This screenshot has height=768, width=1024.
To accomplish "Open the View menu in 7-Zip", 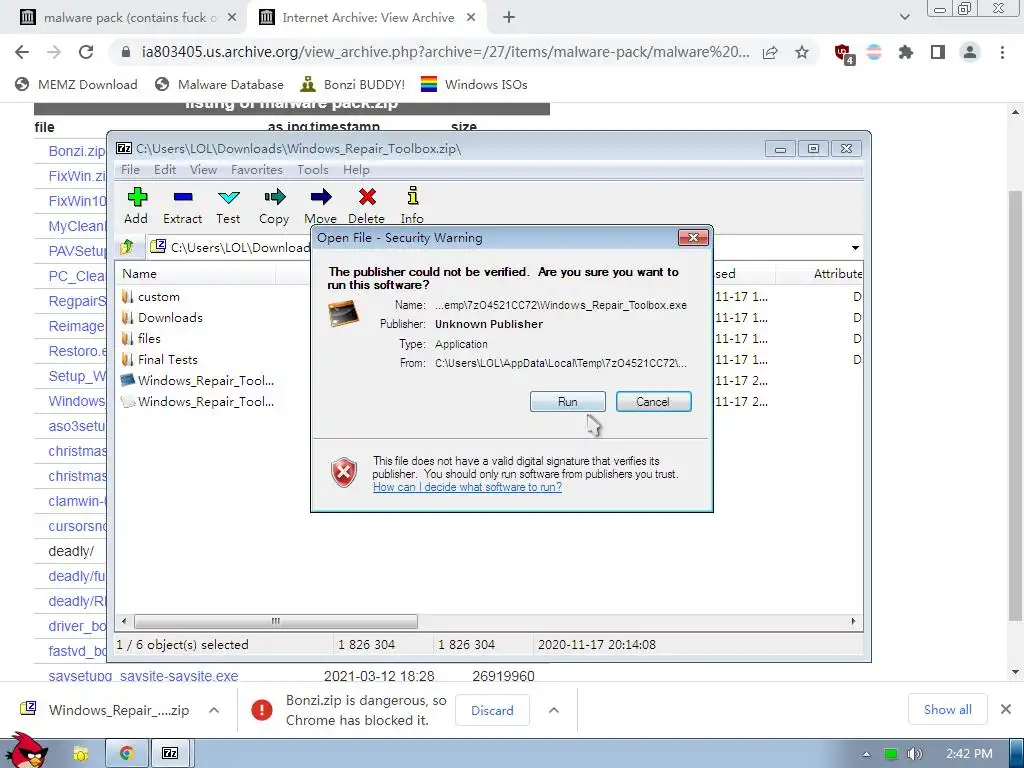I will tap(203, 170).
